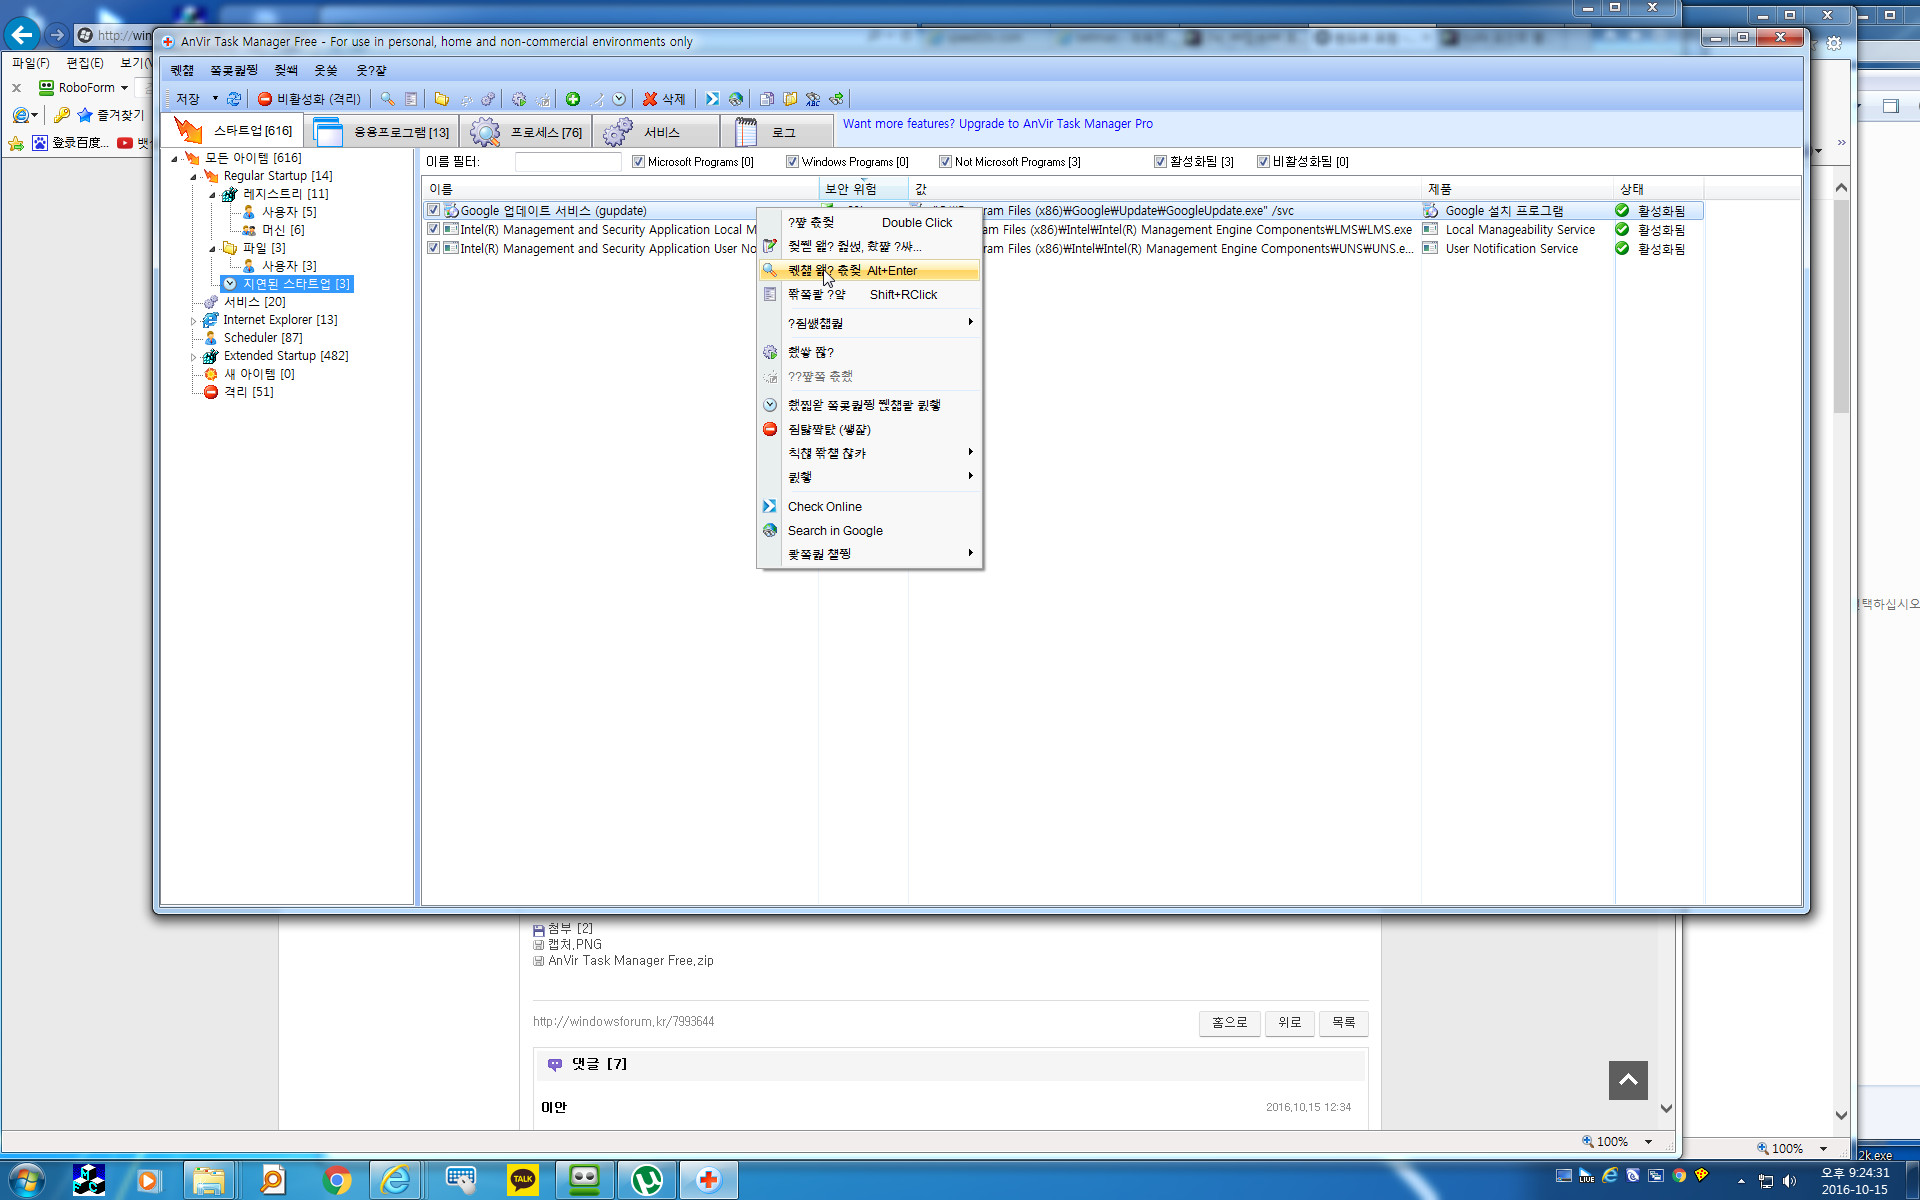This screenshot has height=1200, width=1920.
Task: Click the yellow open folder toolbar icon
Action: pos(441,99)
